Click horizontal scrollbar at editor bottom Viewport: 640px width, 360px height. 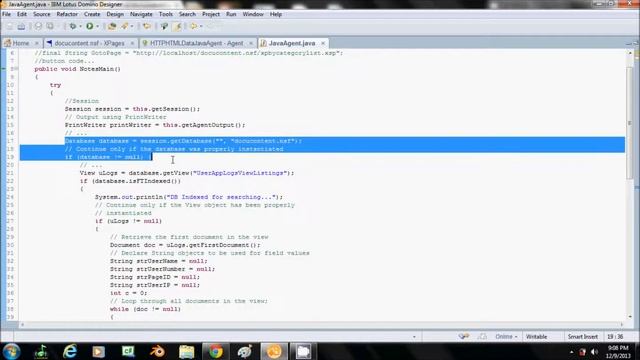[322, 324]
